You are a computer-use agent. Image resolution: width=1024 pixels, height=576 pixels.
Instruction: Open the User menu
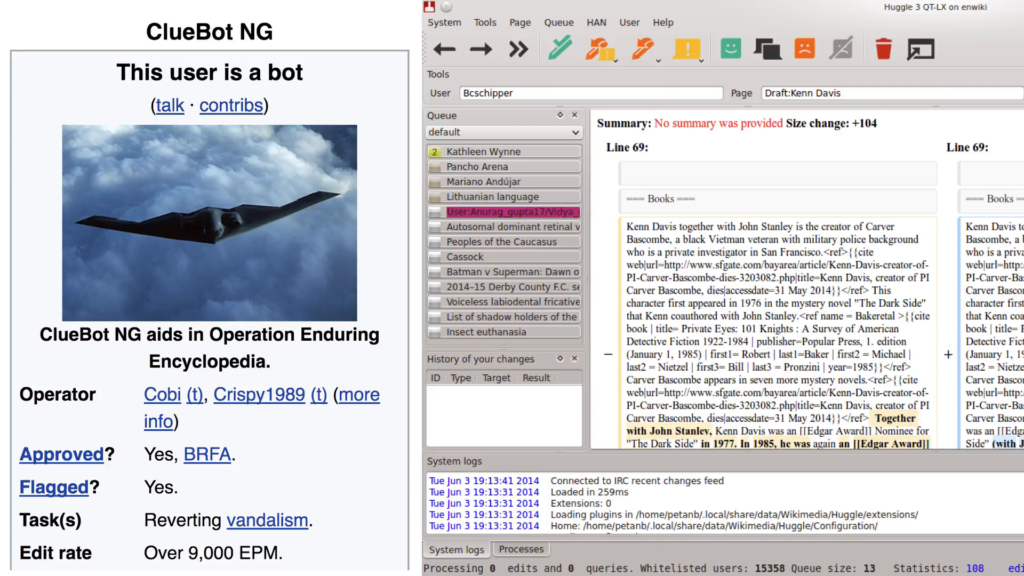pos(630,22)
